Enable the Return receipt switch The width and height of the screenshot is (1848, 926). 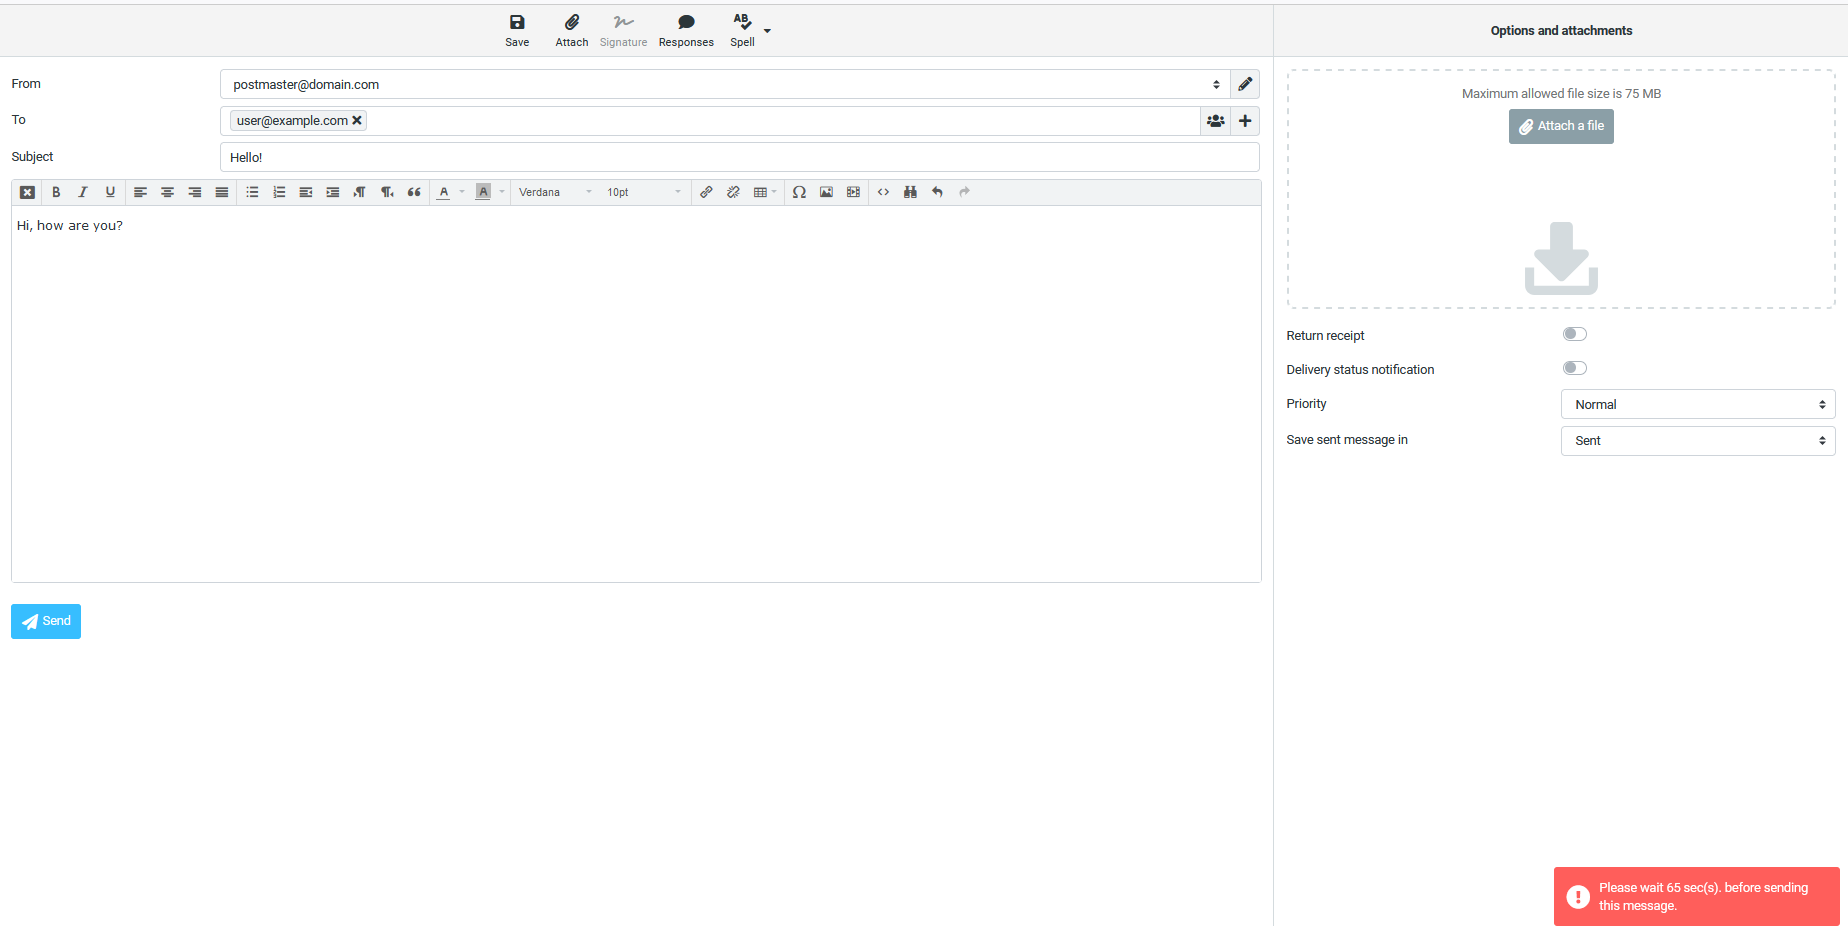coord(1575,334)
